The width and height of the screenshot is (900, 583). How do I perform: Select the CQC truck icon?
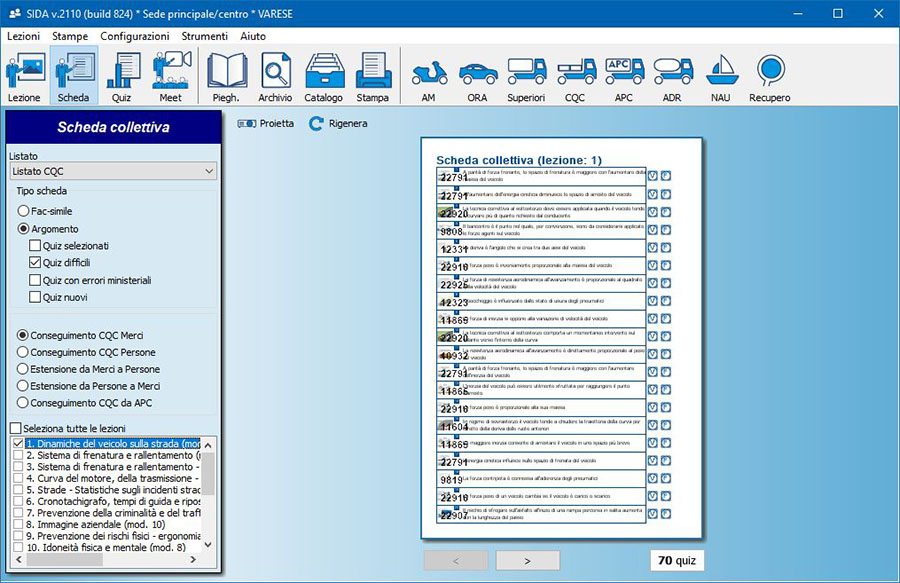coord(575,77)
